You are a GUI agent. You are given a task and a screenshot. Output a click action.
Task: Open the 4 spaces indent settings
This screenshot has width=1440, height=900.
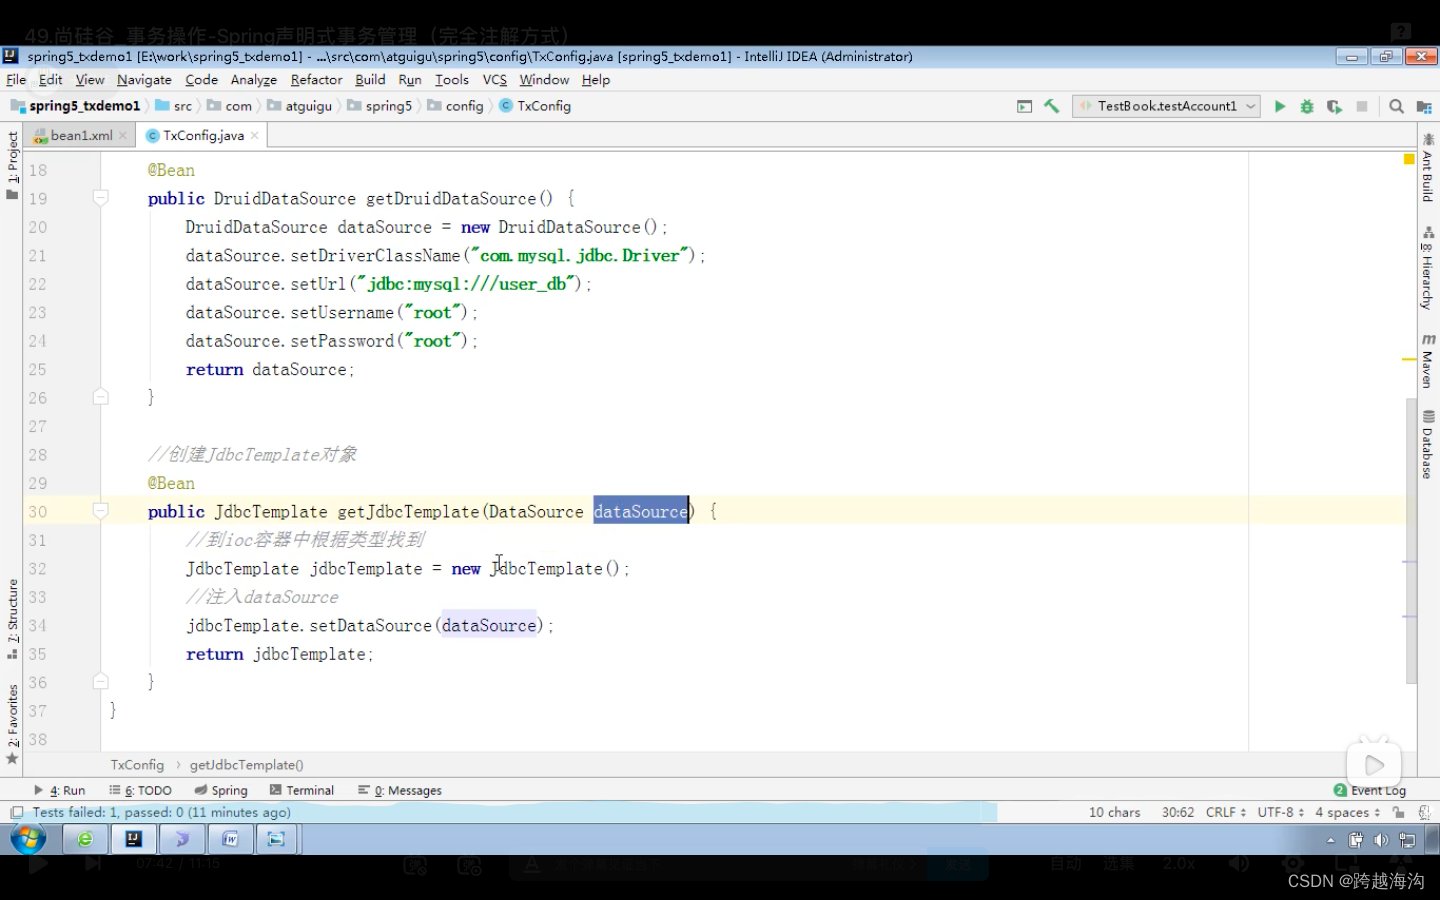tap(1348, 812)
